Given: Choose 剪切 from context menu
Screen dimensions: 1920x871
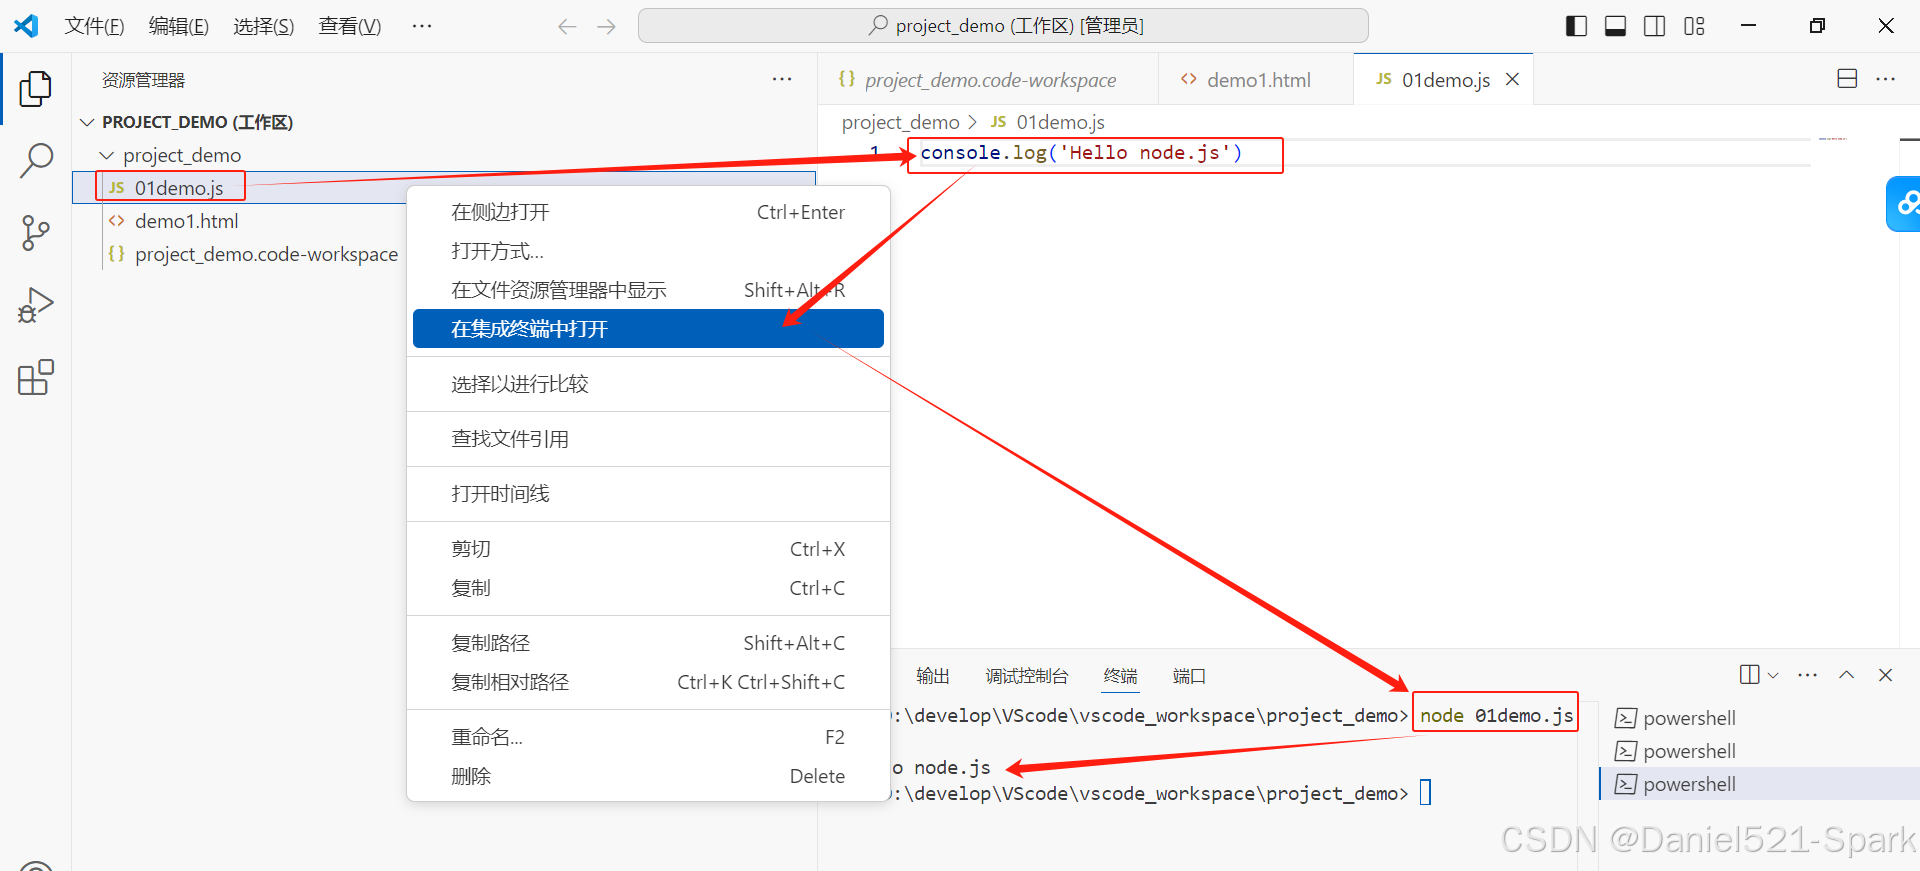Looking at the screenshot, I should [648, 549].
